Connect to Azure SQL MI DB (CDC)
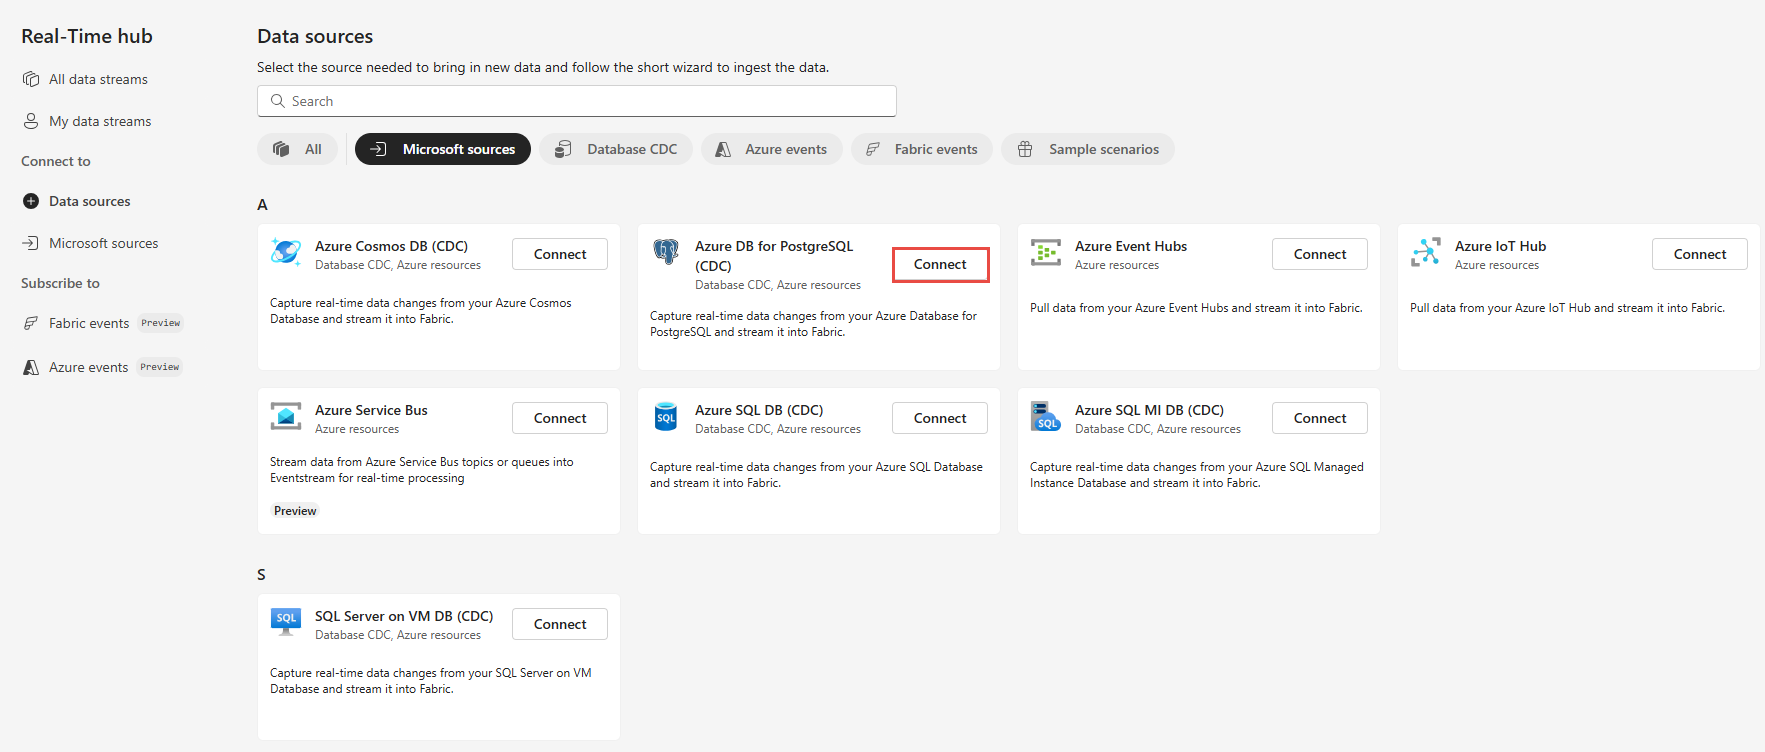 coord(1320,418)
